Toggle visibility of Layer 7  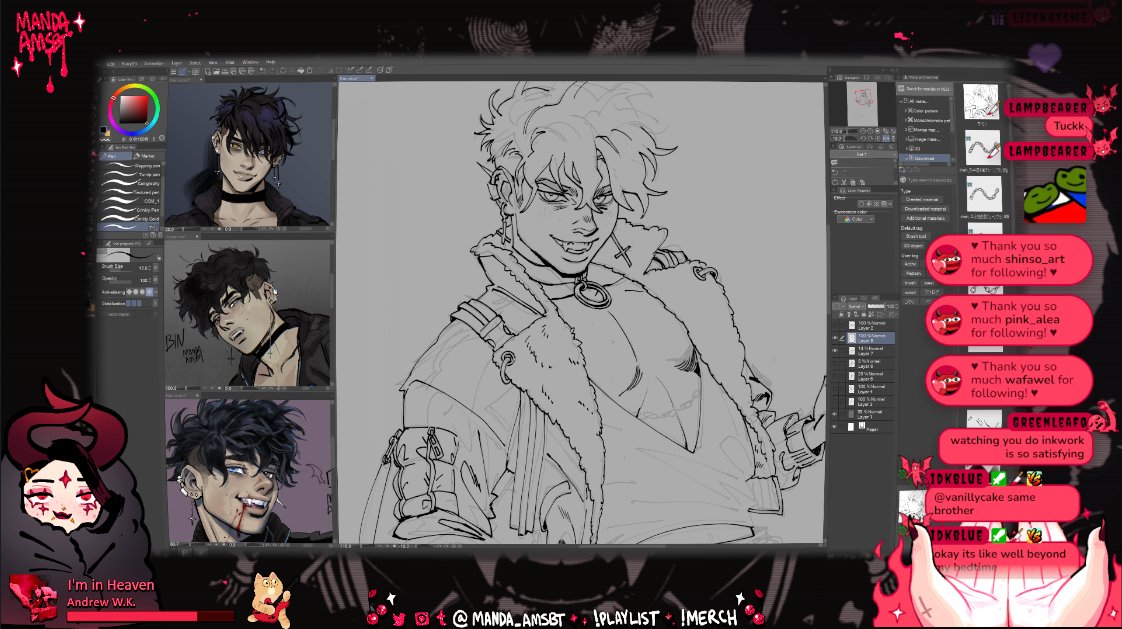pos(834,351)
